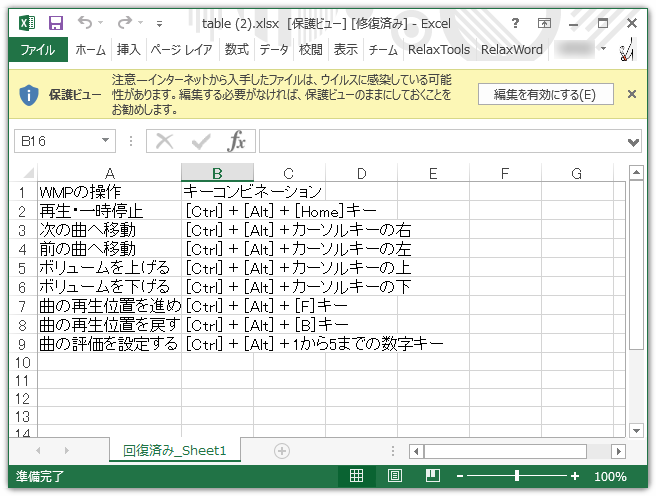This screenshot has width=656, height=496.
Task: Switch to the ホーム tab
Action: tap(90, 50)
